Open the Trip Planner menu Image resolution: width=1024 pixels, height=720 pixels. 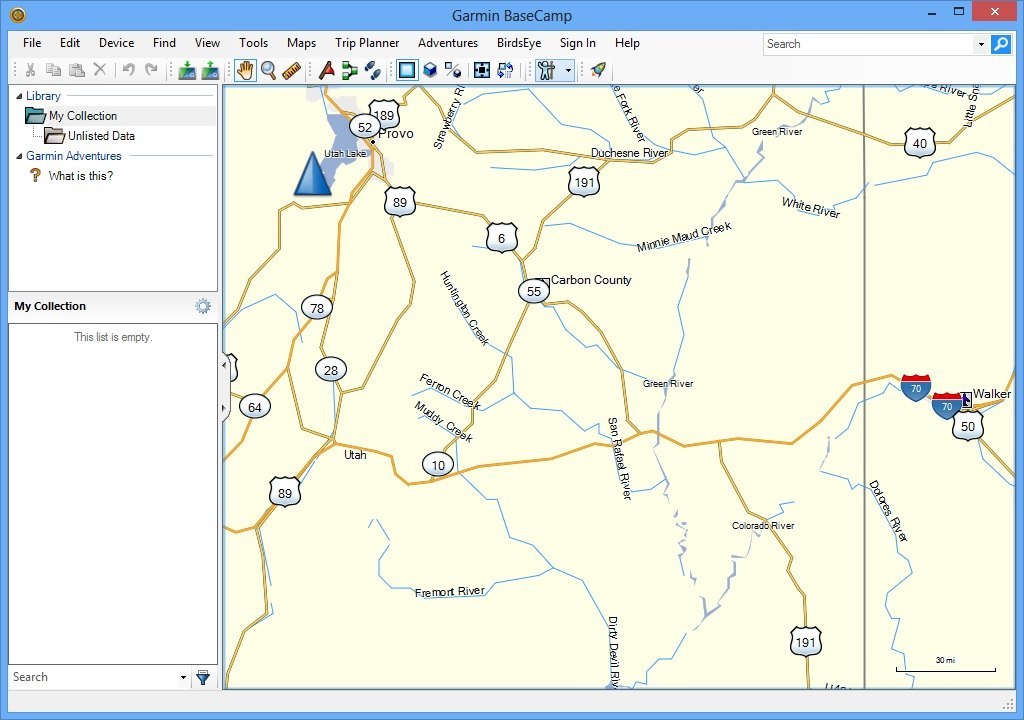click(367, 42)
